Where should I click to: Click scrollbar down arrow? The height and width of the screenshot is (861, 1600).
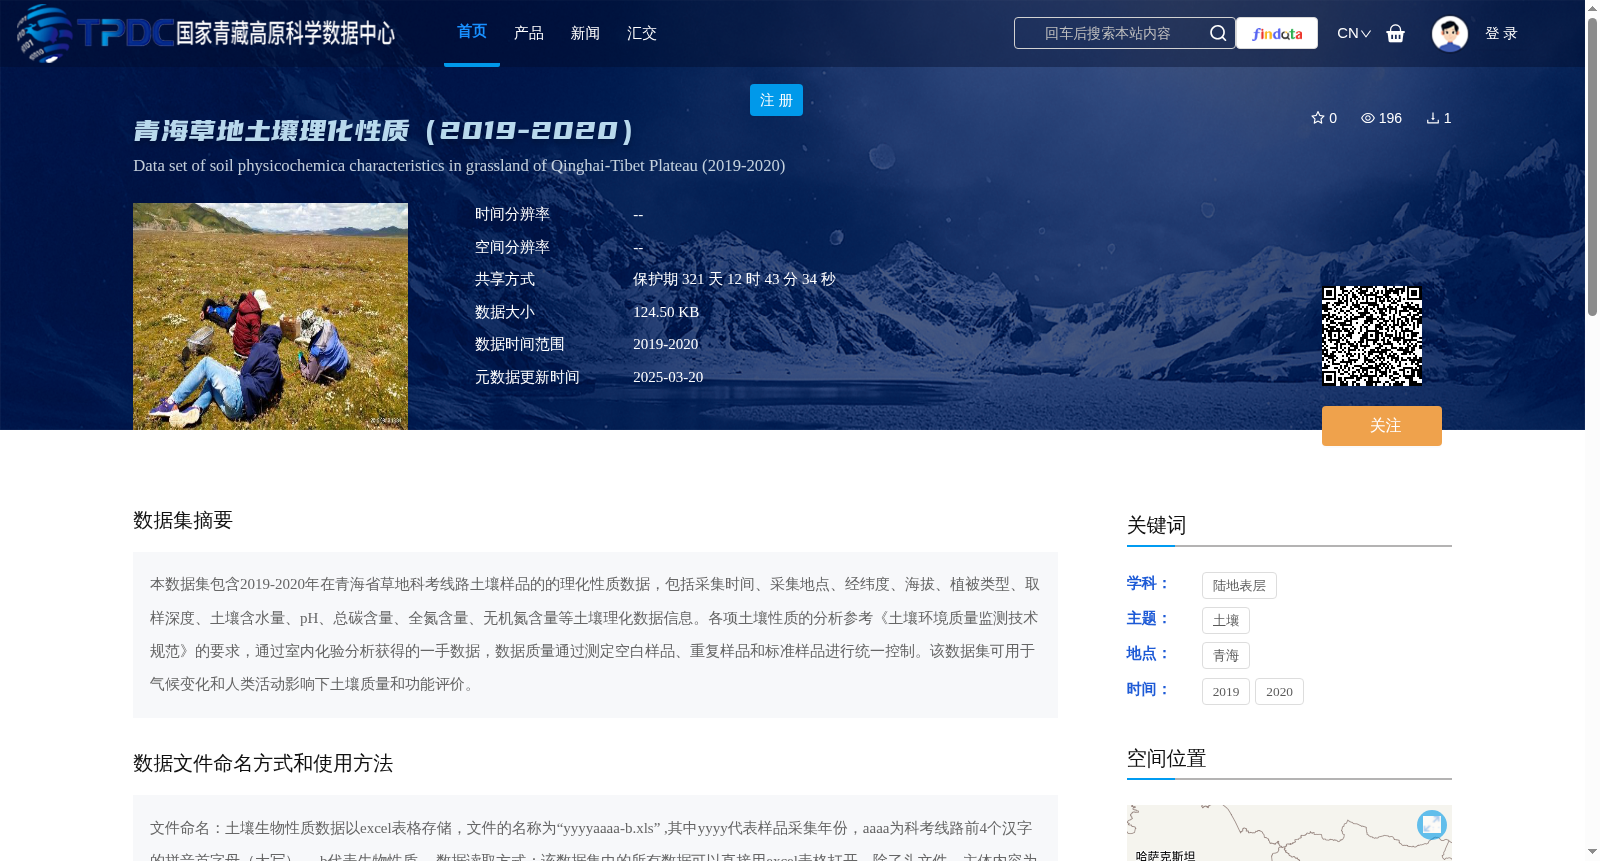tap(1592, 852)
